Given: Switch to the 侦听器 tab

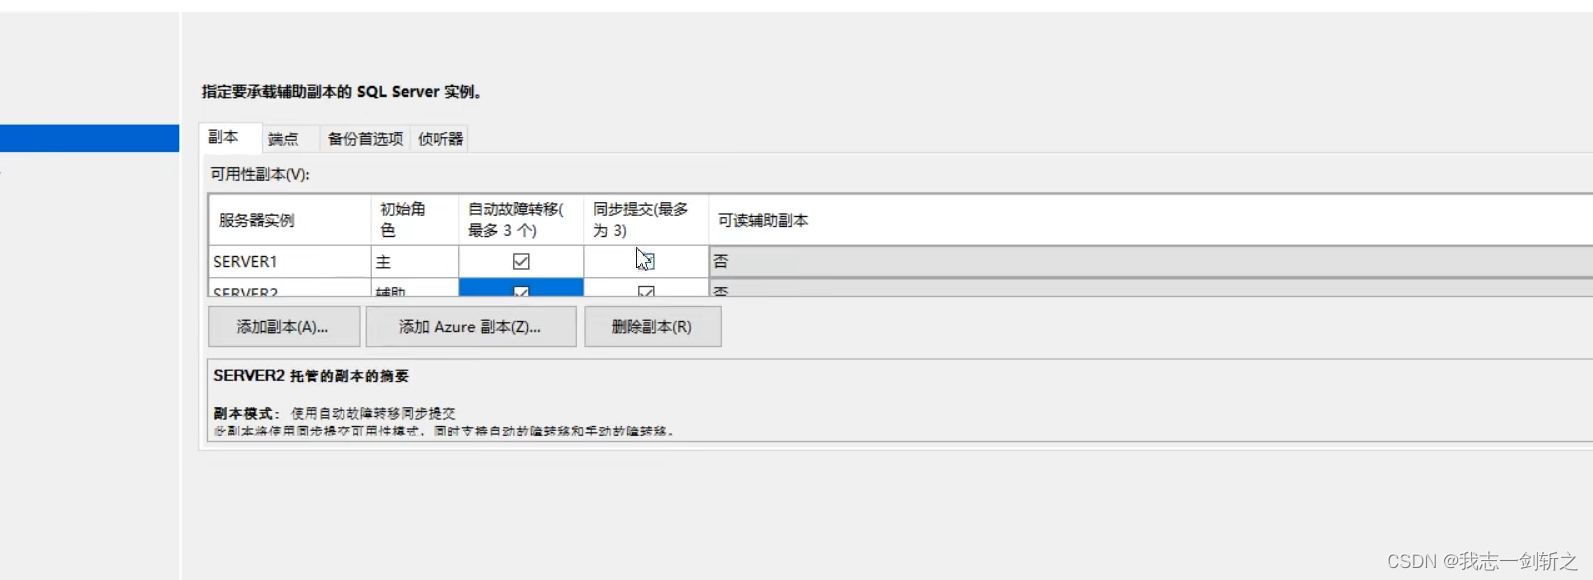Looking at the screenshot, I should pyautogui.click(x=440, y=139).
